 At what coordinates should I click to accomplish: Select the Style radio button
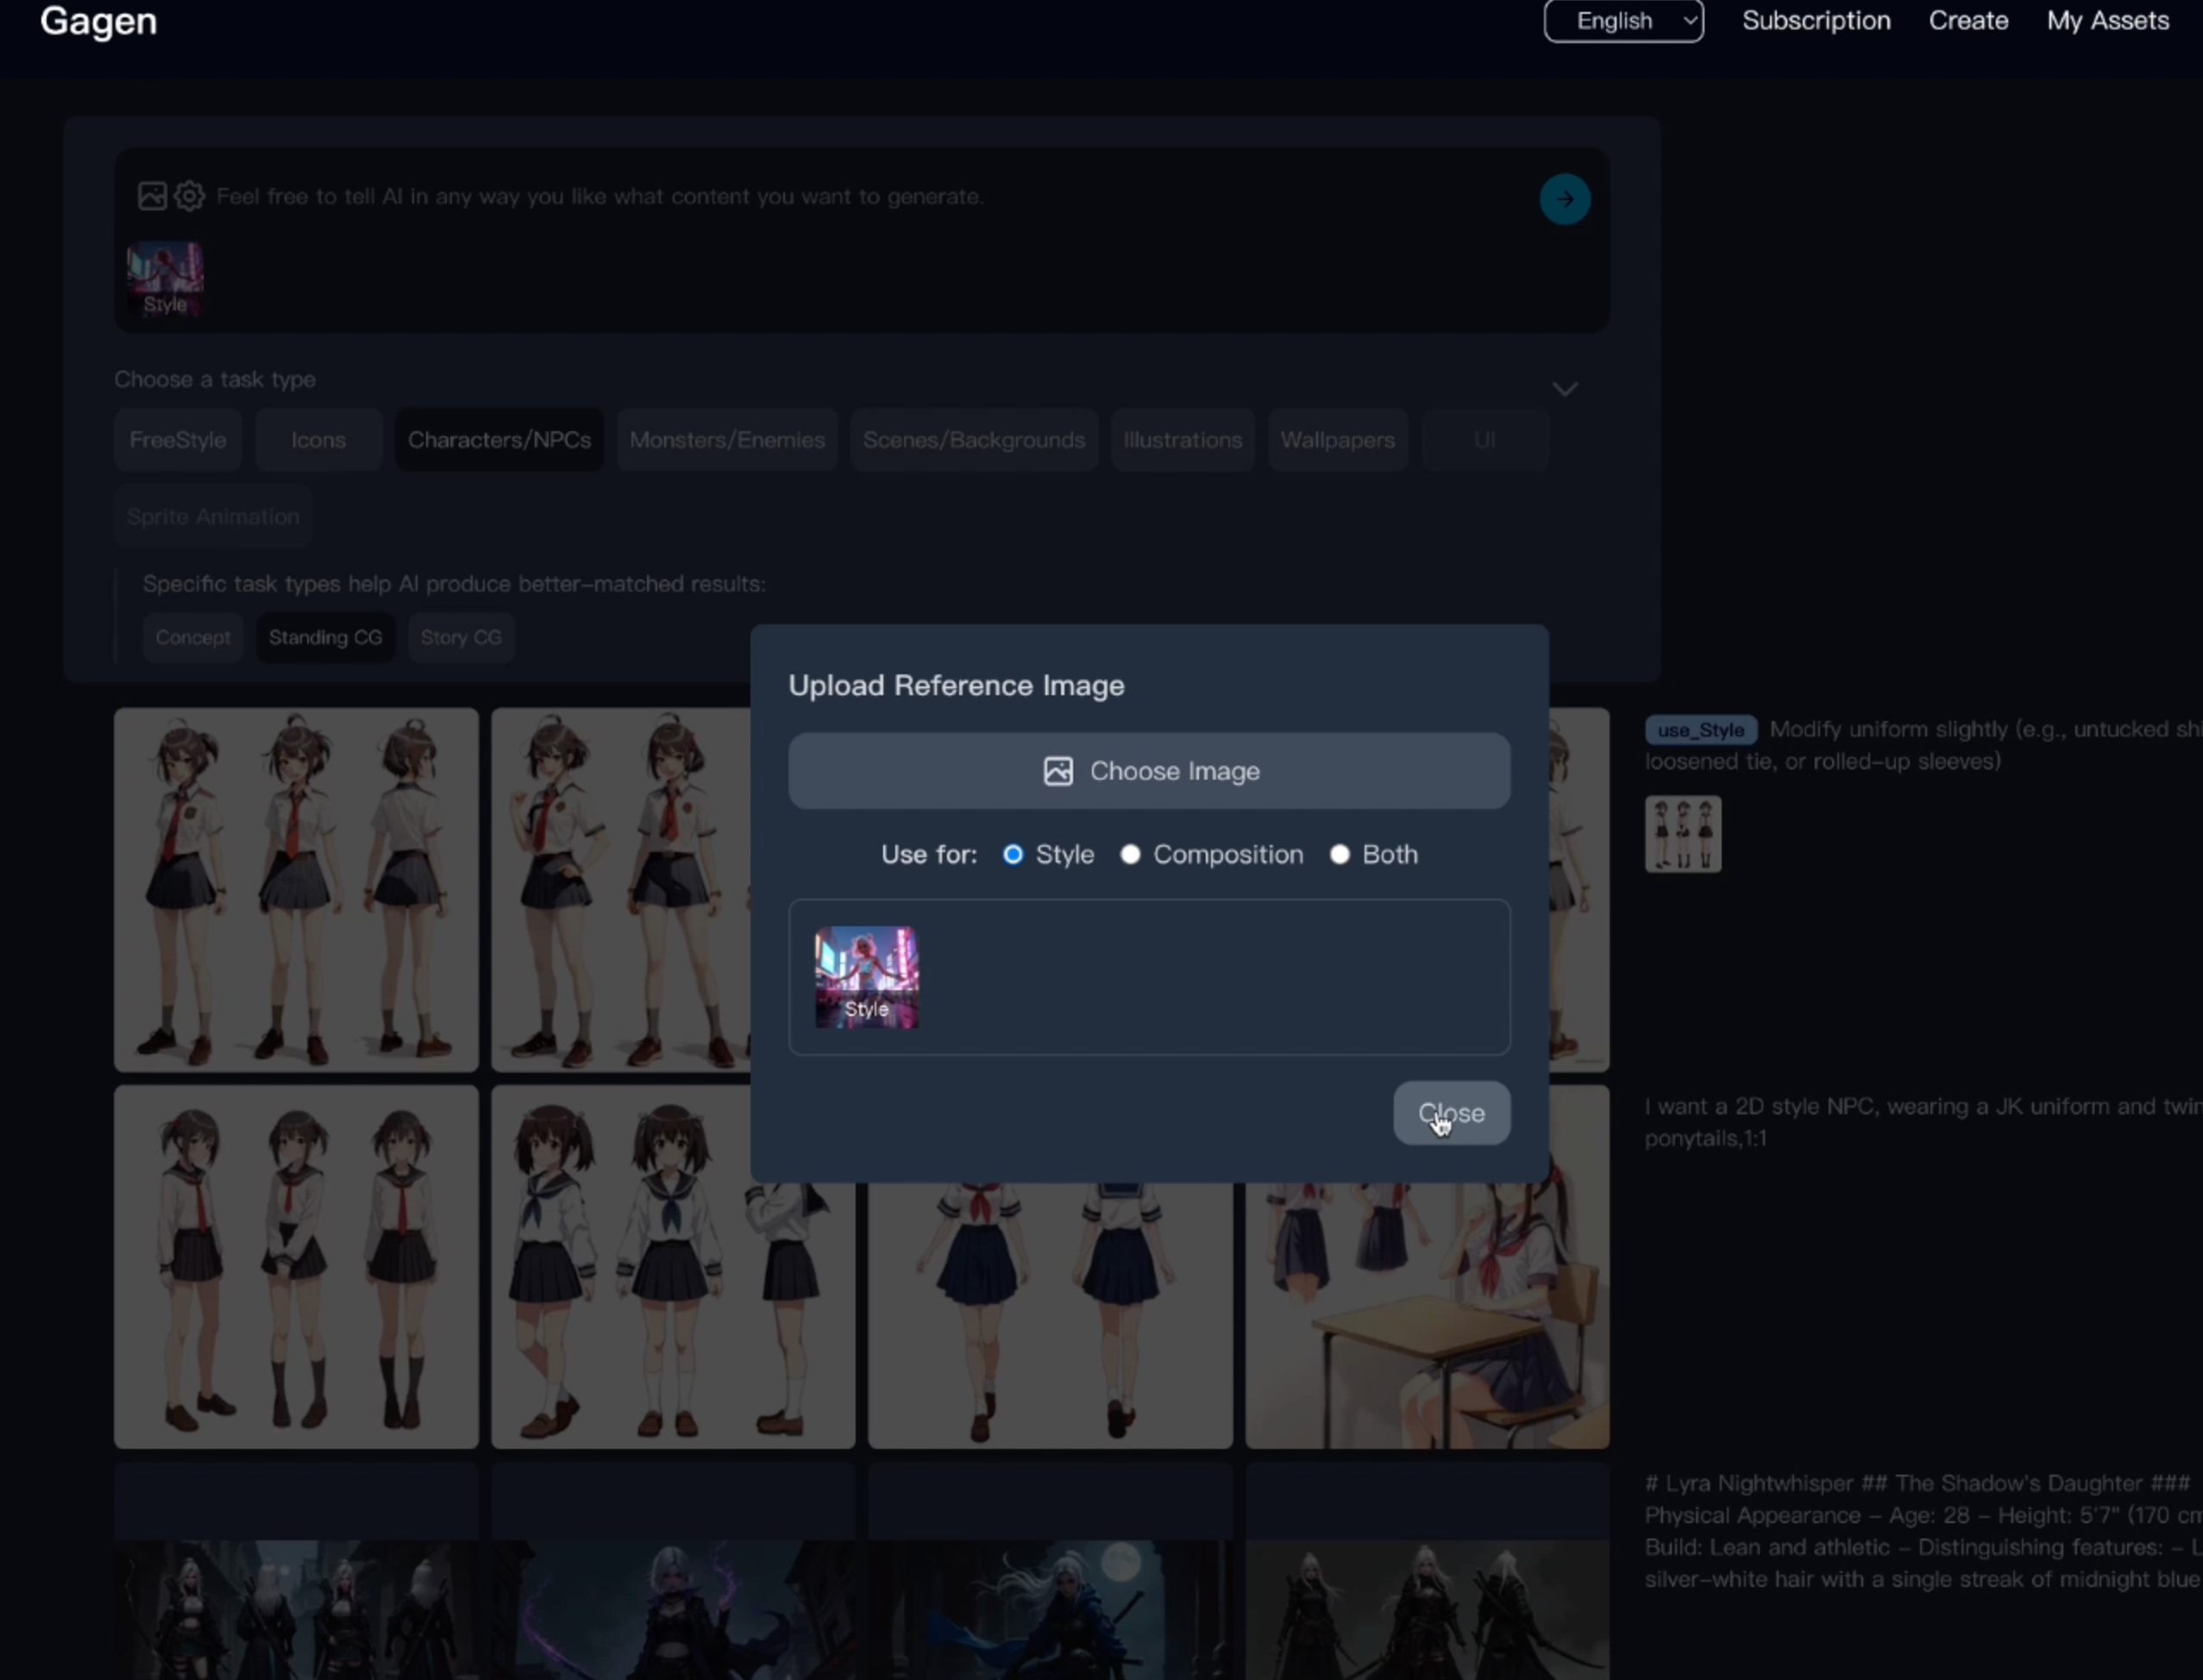point(1013,855)
